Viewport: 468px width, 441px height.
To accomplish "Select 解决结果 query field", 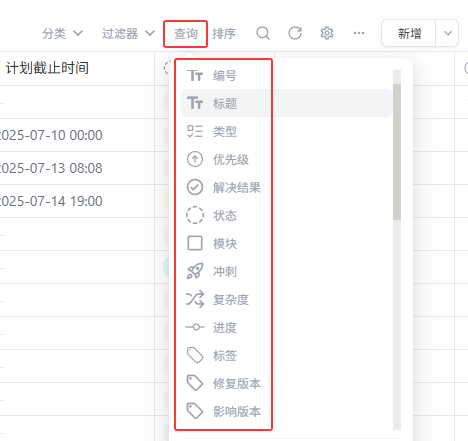I will pyautogui.click(x=287, y=187).
